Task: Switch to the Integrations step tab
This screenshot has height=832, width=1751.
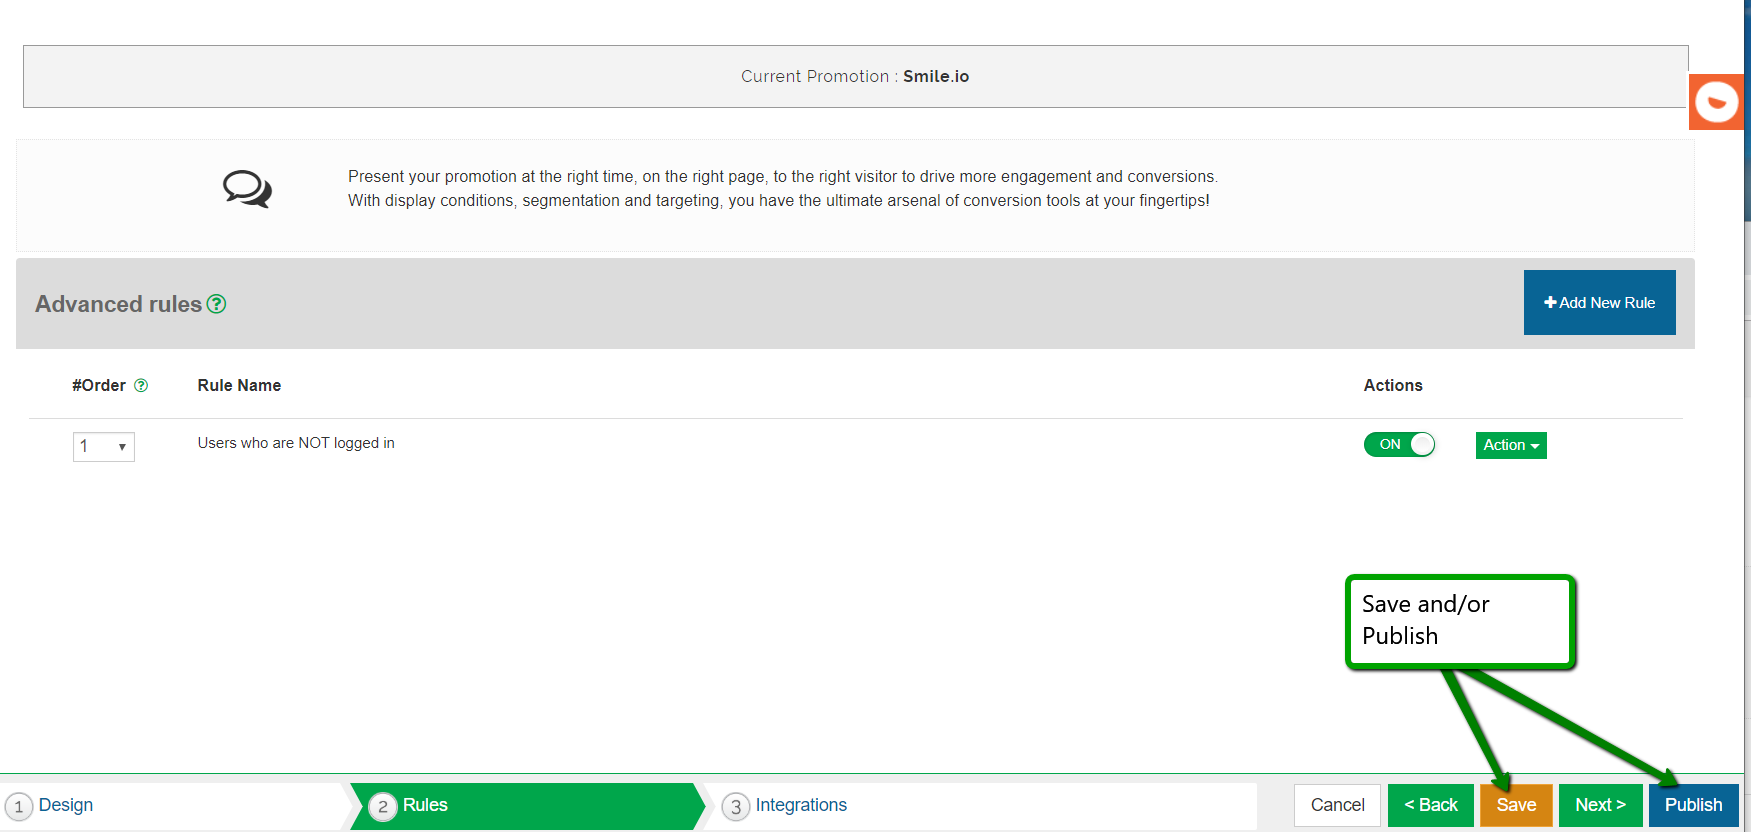Action: [x=800, y=806]
